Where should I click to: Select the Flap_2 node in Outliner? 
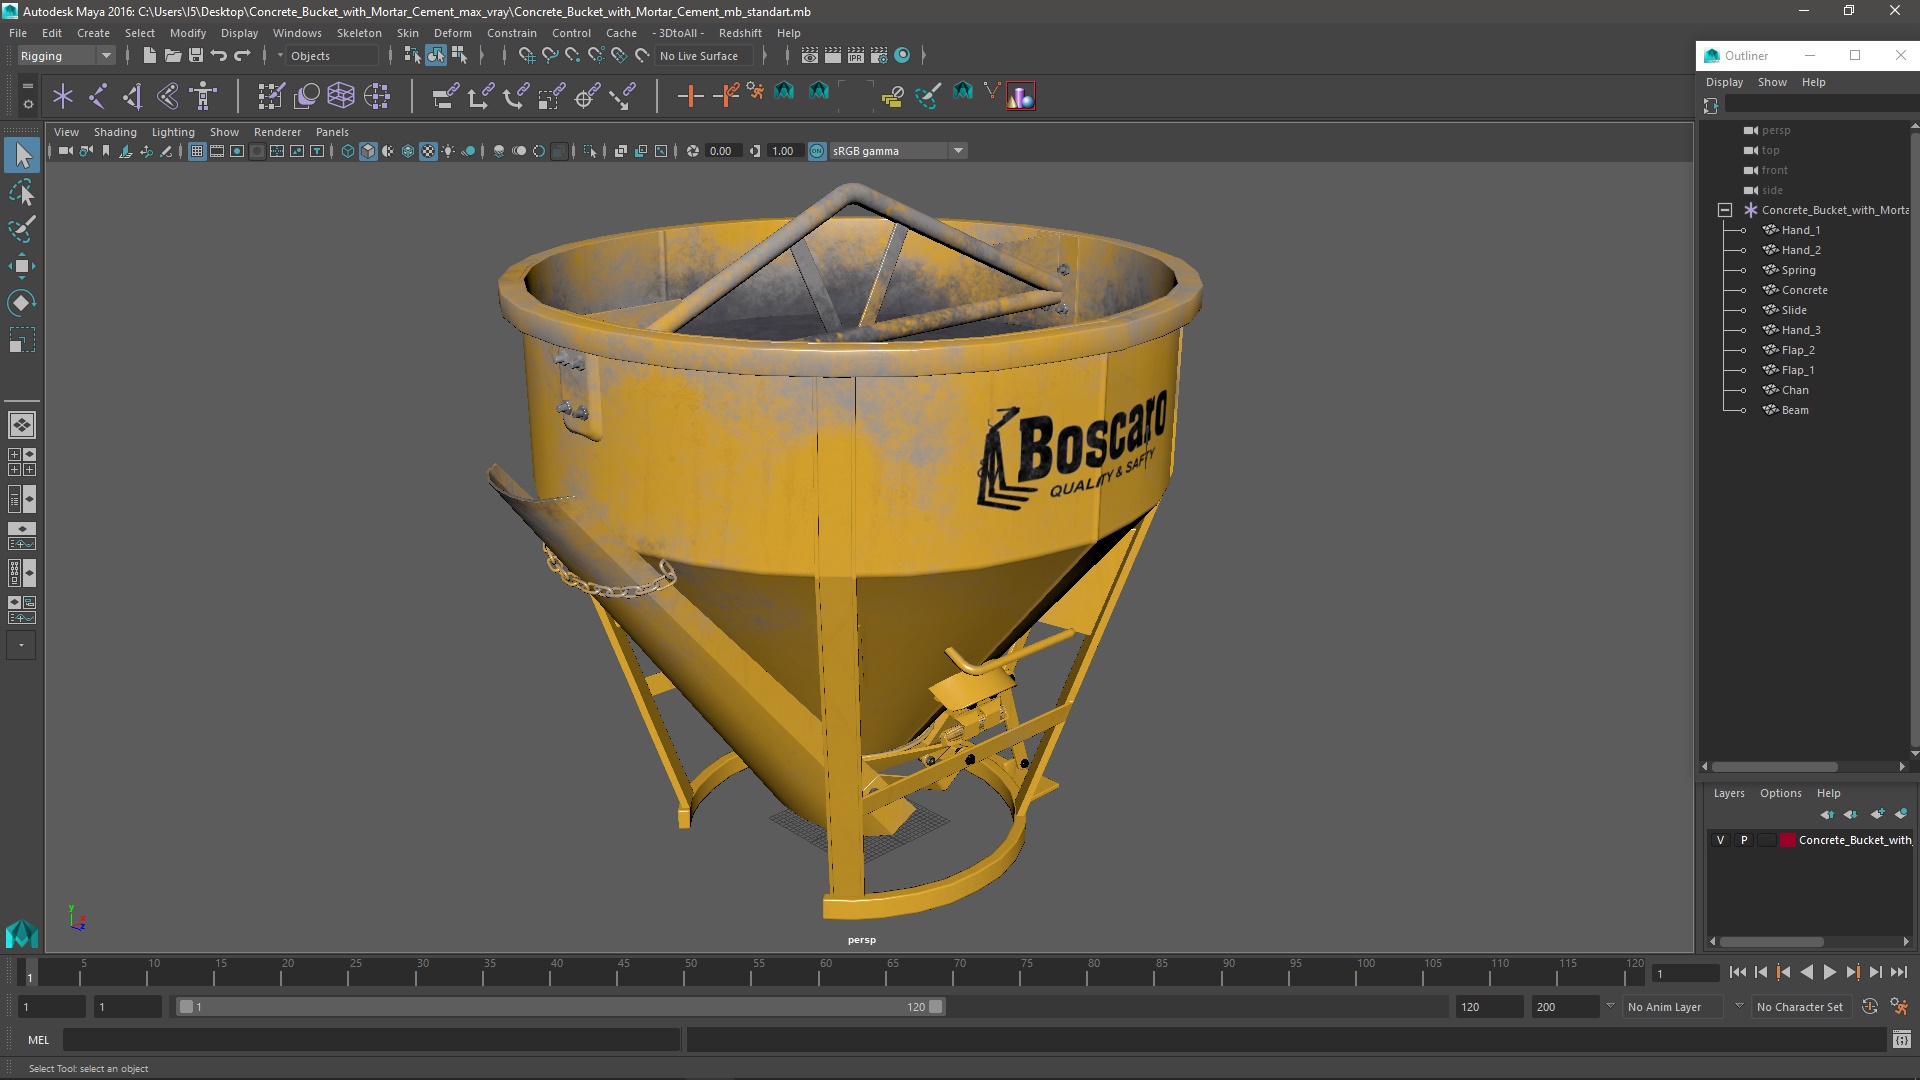[x=1798, y=350]
